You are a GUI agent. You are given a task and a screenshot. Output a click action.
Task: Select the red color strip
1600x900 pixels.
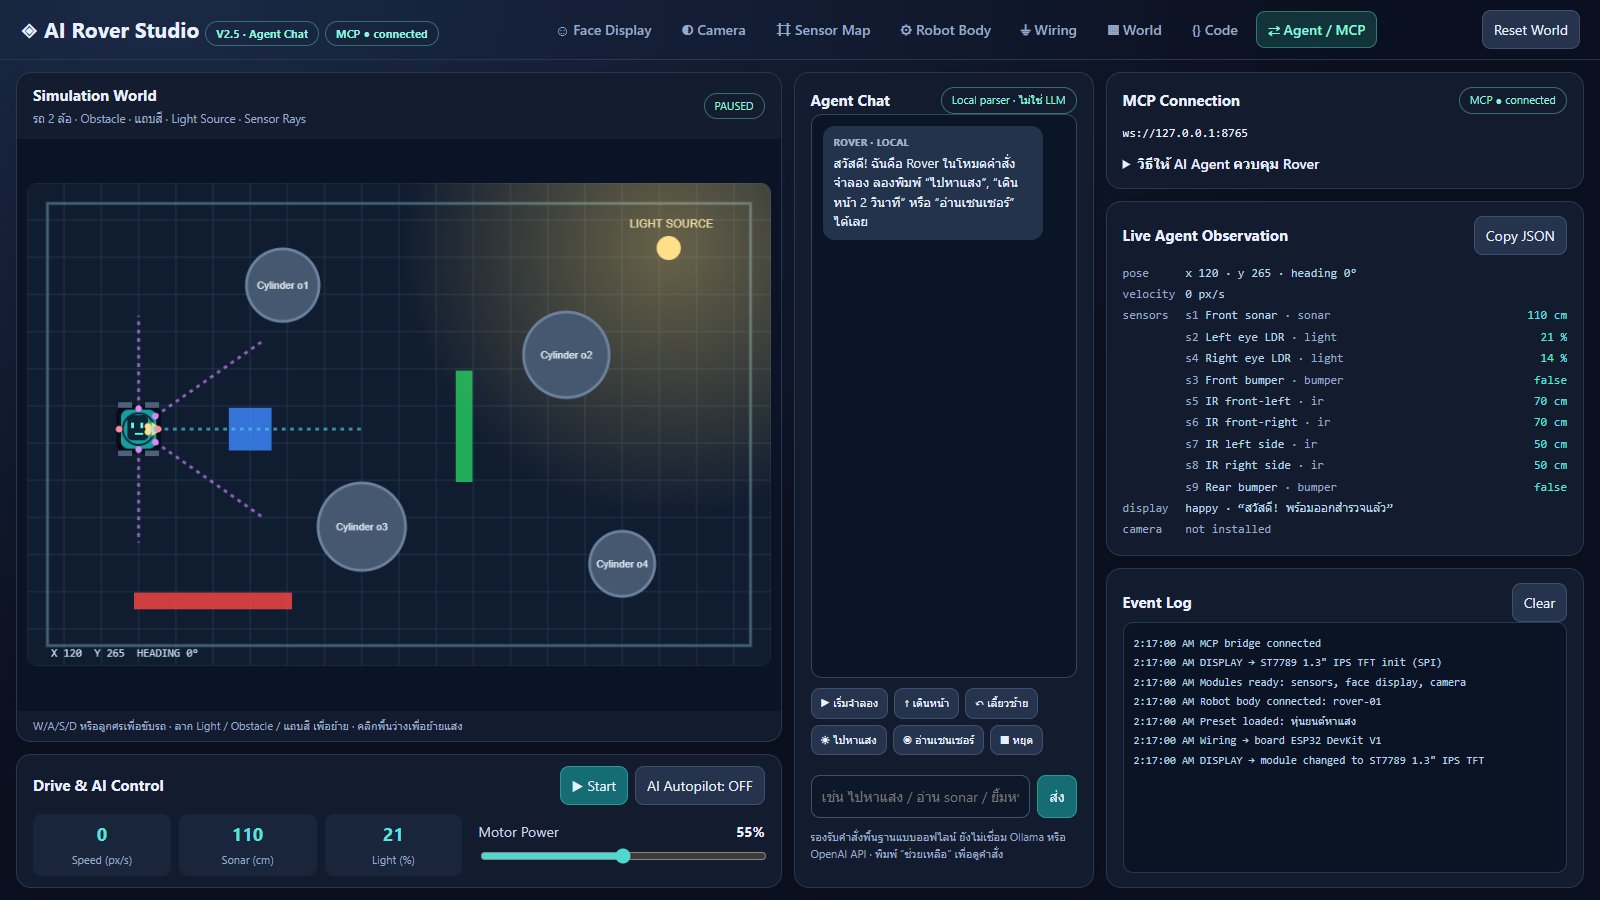pos(213,601)
